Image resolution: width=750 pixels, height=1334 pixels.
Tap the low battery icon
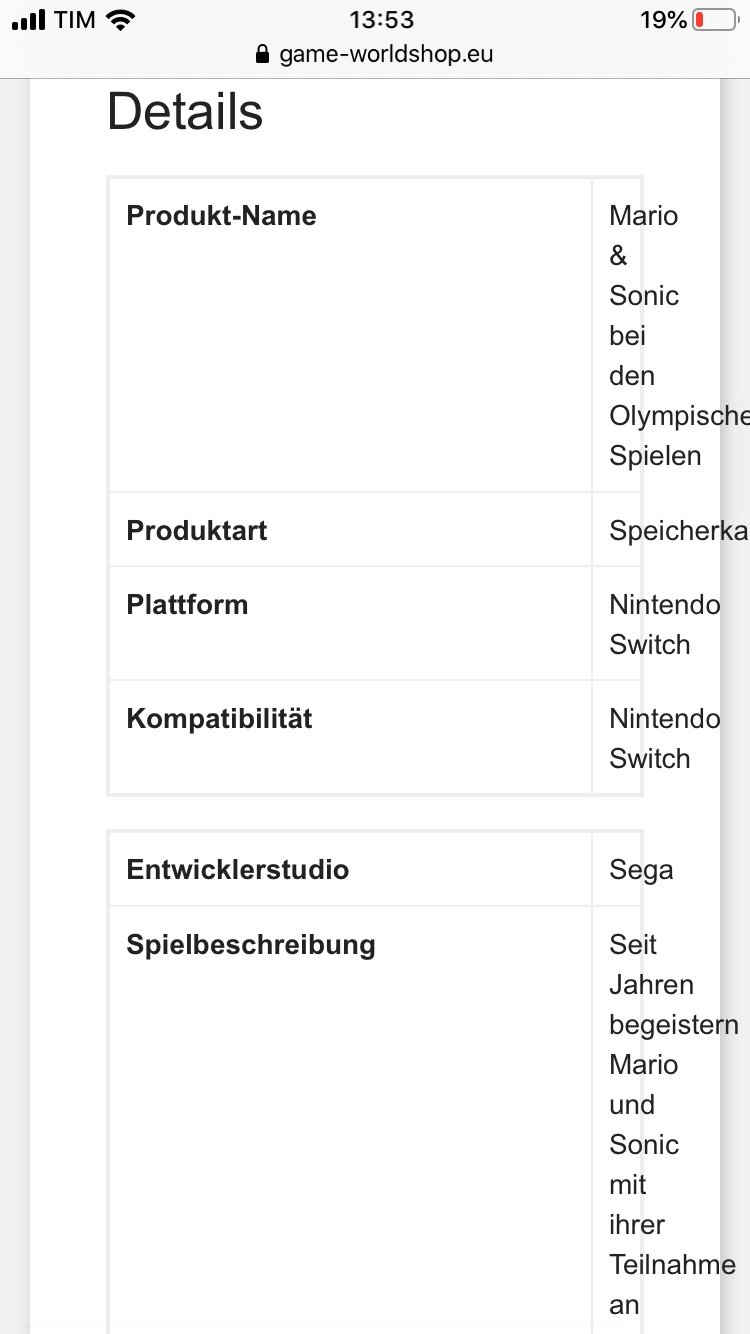(x=714, y=20)
